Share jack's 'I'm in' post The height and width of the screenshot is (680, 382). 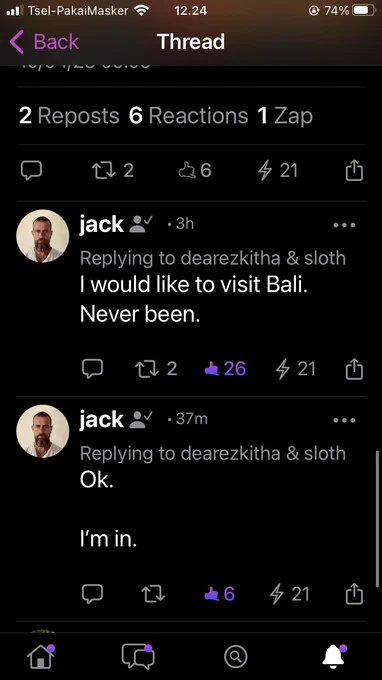coord(354,593)
